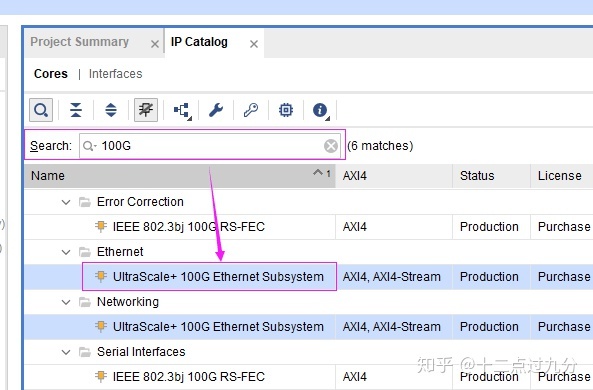This screenshot has height=390, width=593.
Task: Click the Serial Interfaces folder icon
Action: 85,352
